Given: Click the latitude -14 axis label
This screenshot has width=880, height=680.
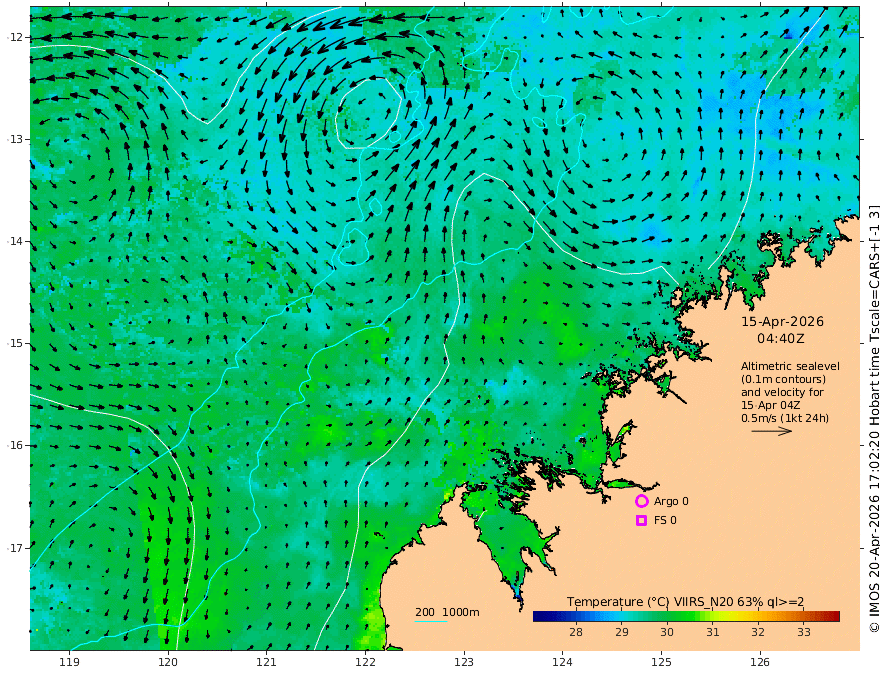Looking at the screenshot, I should coord(15,241).
